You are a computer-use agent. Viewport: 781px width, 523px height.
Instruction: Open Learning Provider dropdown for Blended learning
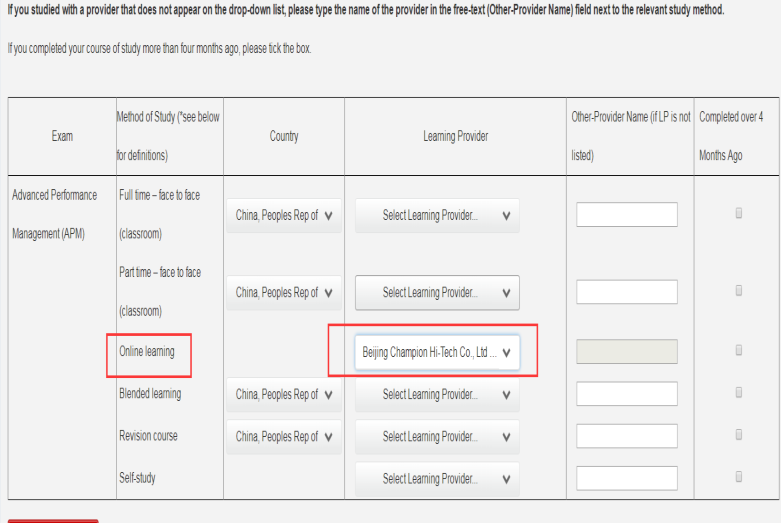437,395
